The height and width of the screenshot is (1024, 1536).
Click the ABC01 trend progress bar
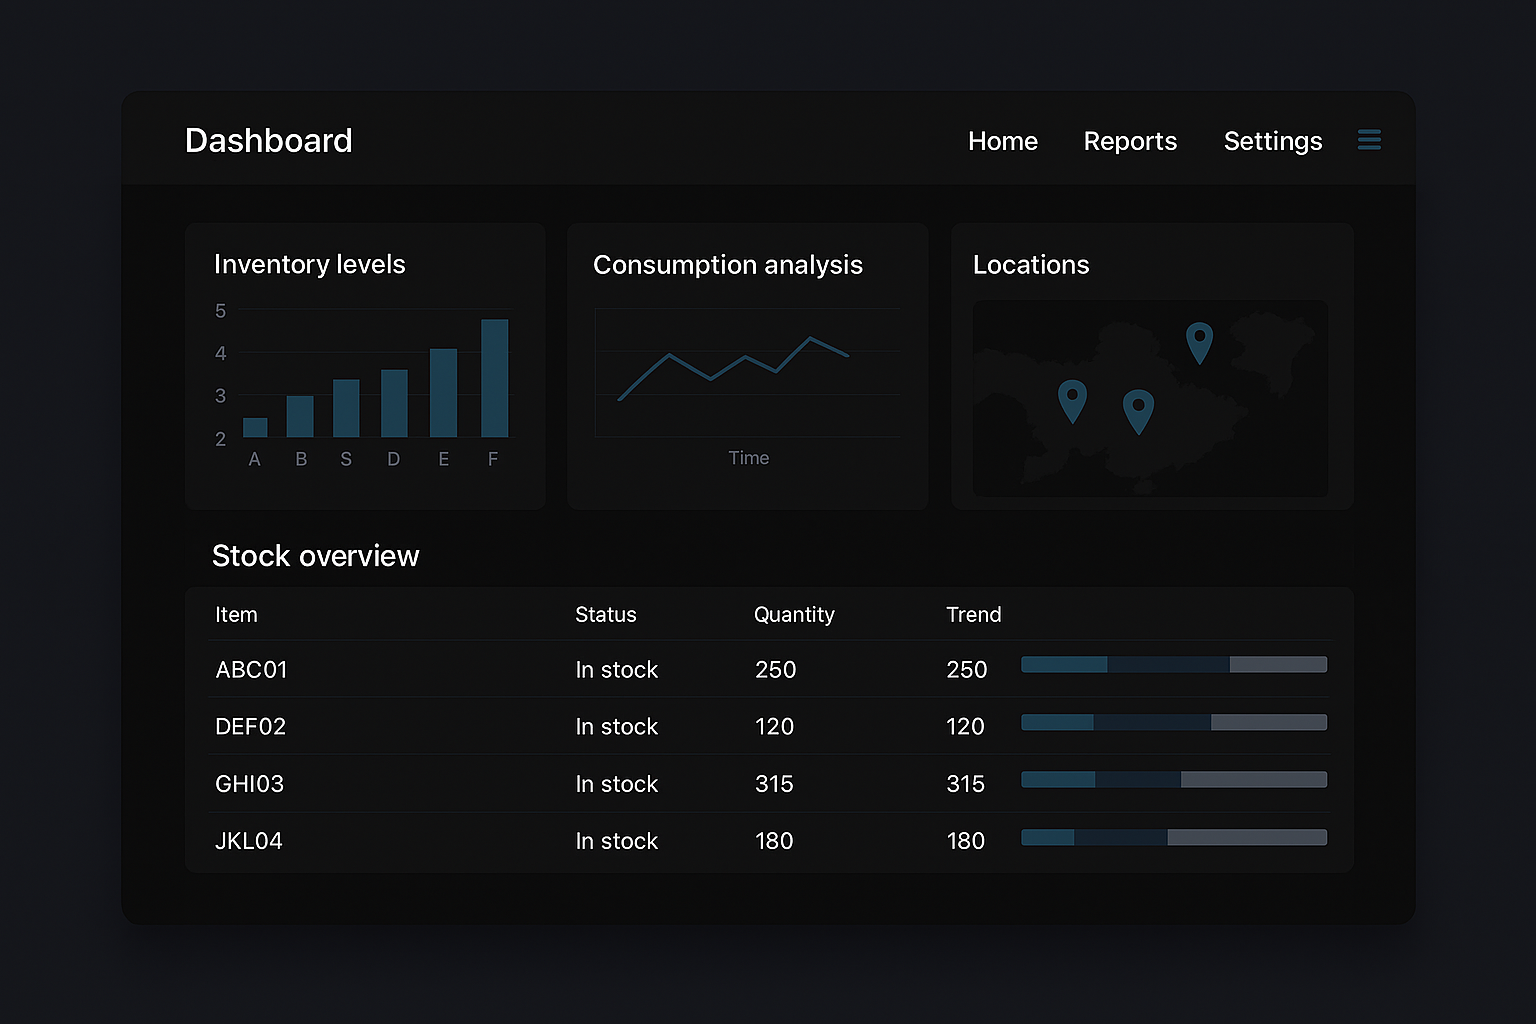(1174, 664)
